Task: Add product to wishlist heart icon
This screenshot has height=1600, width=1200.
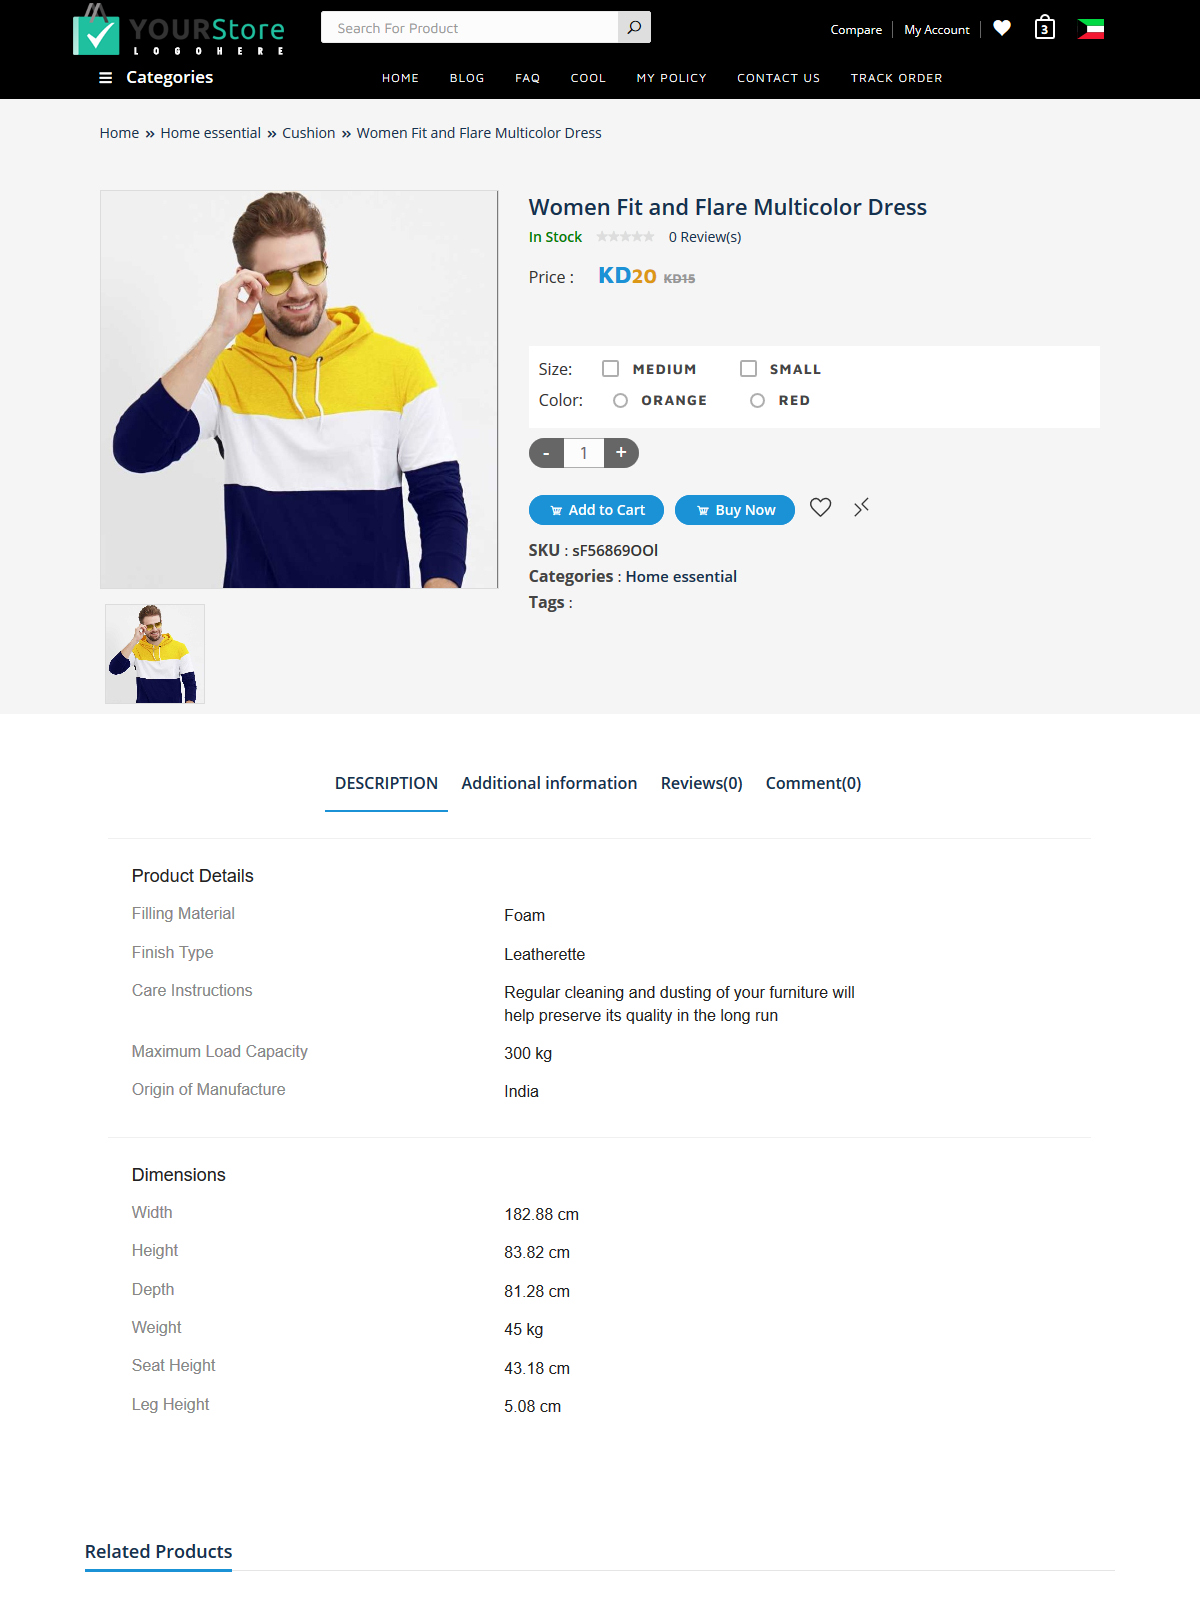Action: (820, 508)
